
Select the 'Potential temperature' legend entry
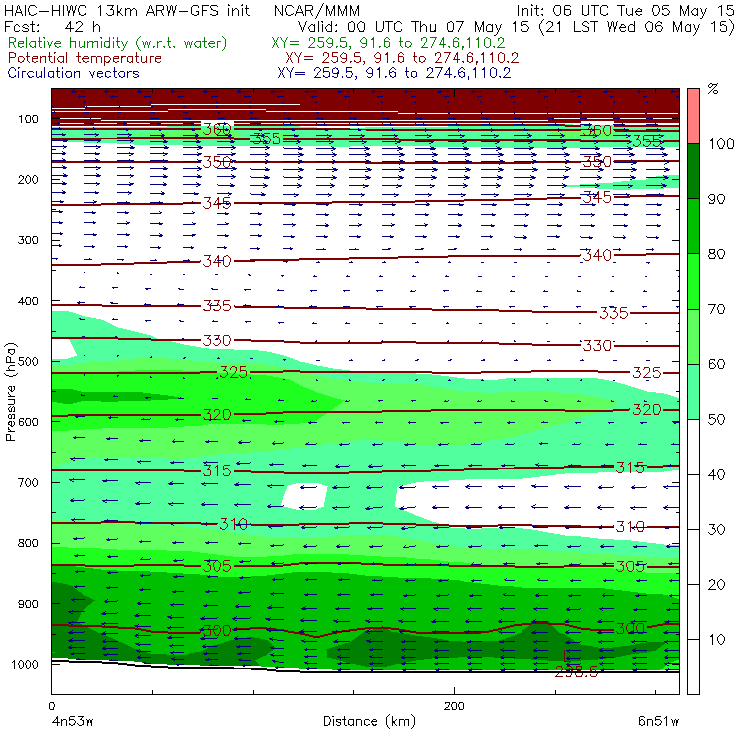tap(85, 58)
